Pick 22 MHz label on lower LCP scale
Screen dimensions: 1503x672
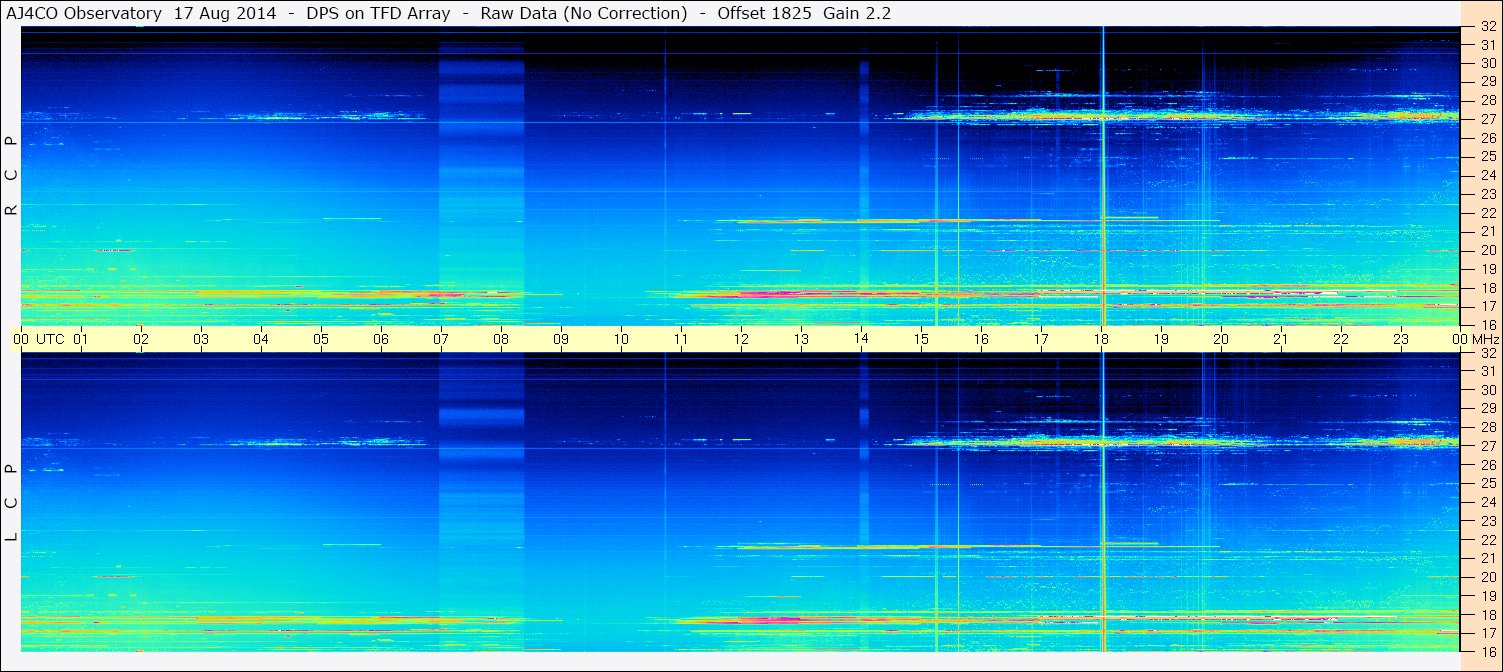pos(1487,540)
